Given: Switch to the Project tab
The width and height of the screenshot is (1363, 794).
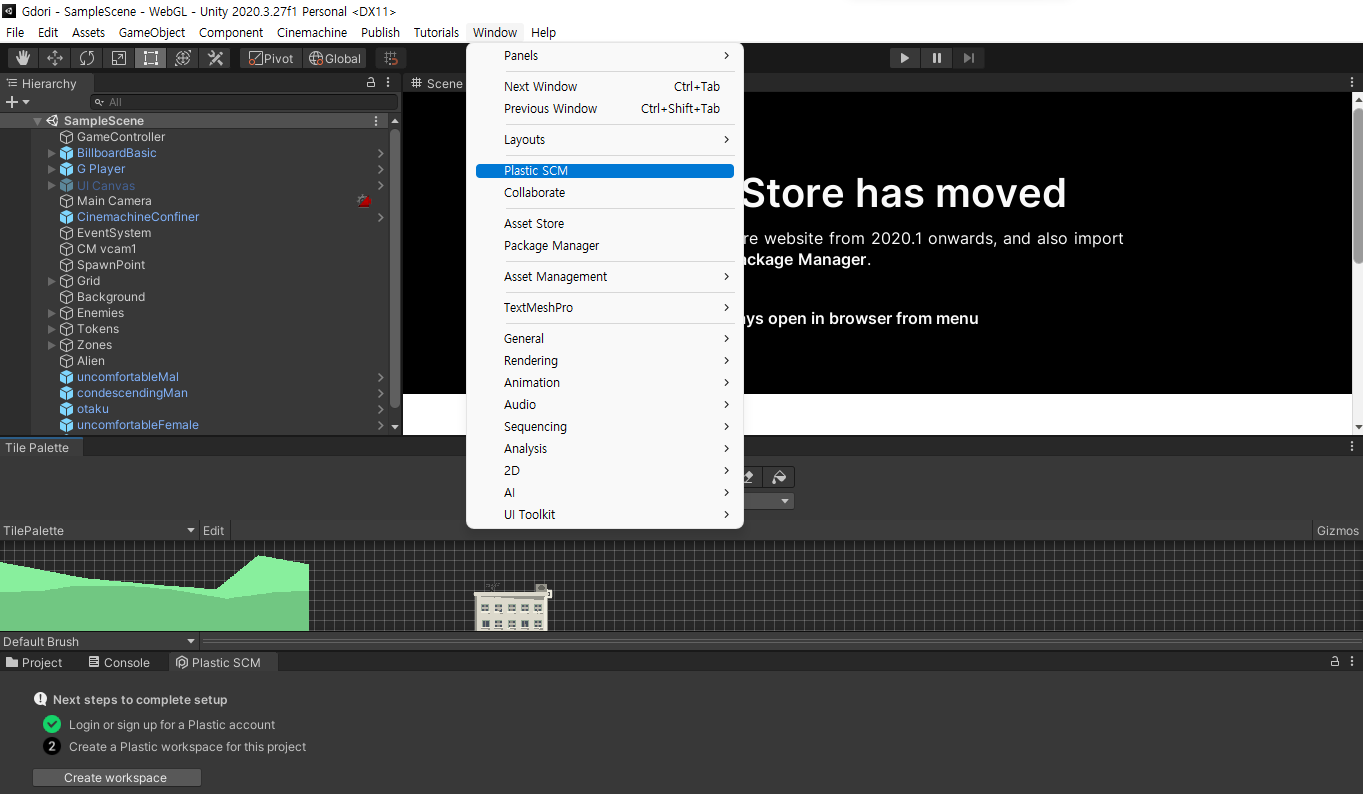Looking at the screenshot, I should pos(34,662).
